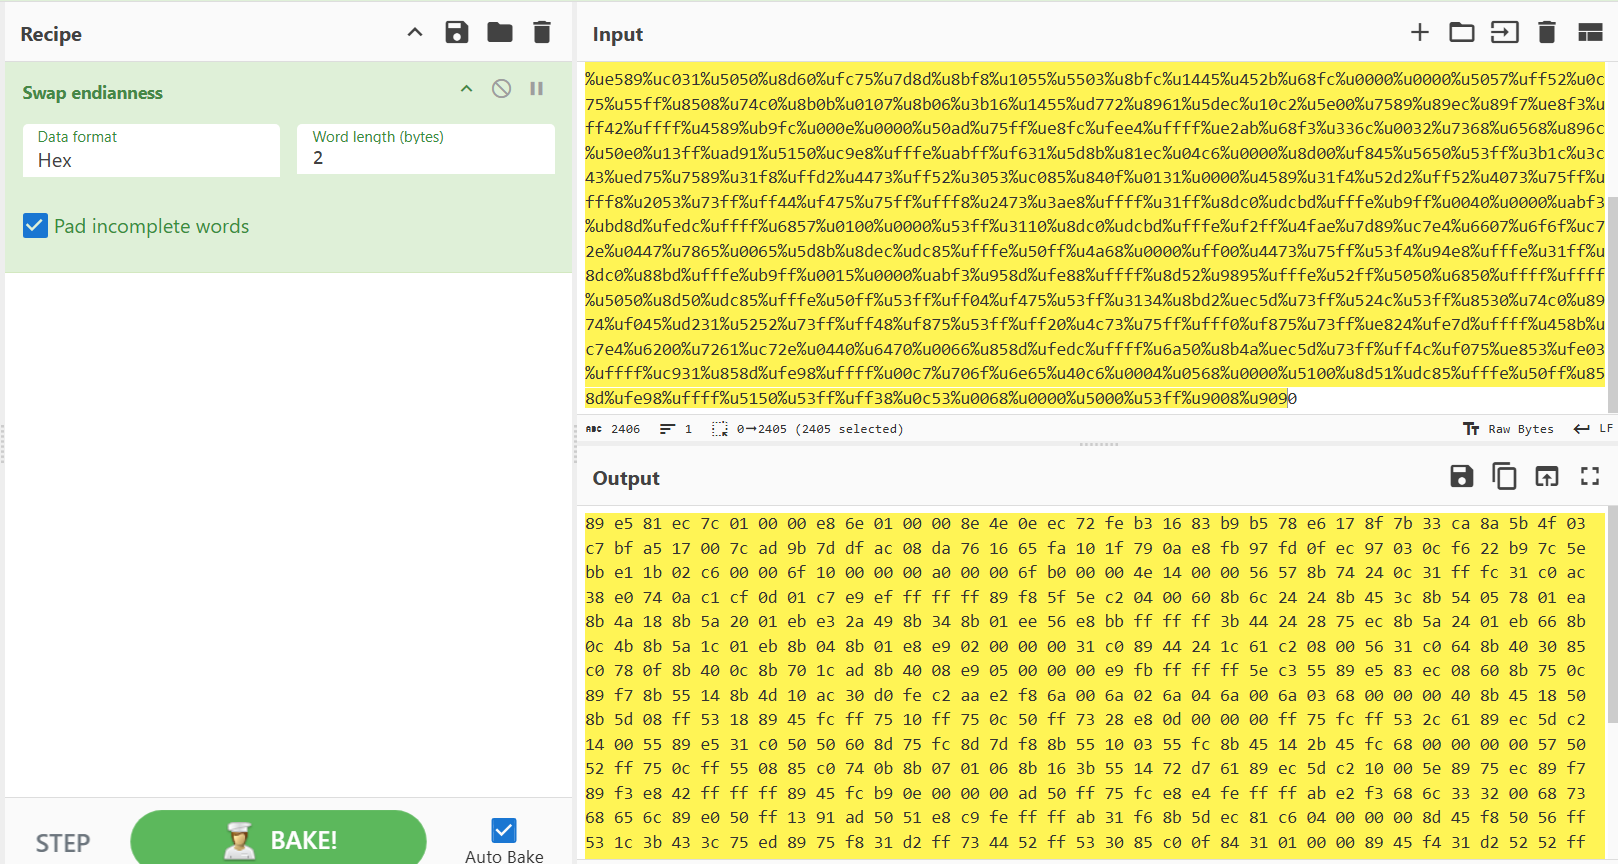Toggle the Auto Bake checkbox
The image size is (1618, 864).
(x=504, y=830)
